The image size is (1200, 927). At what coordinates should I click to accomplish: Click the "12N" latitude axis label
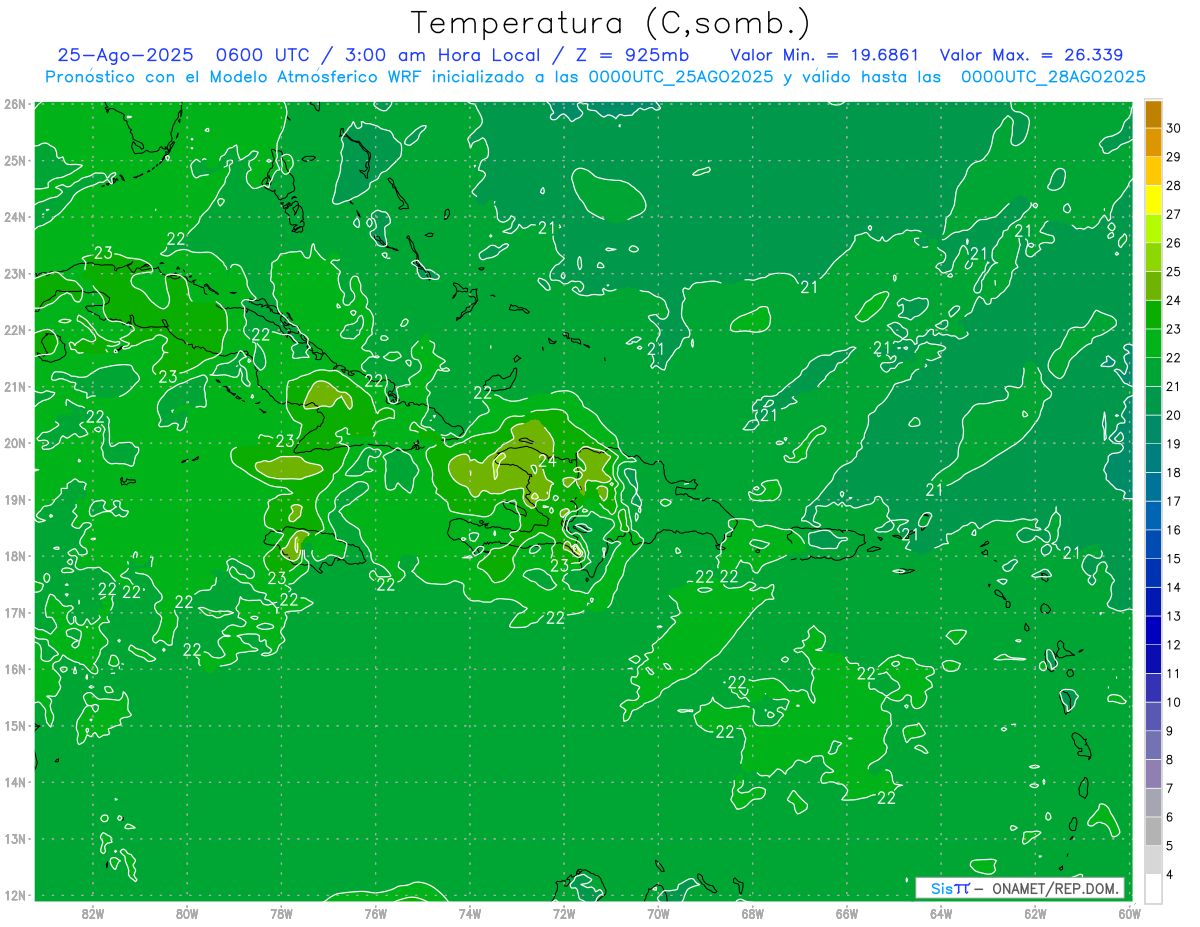tap(15, 895)
